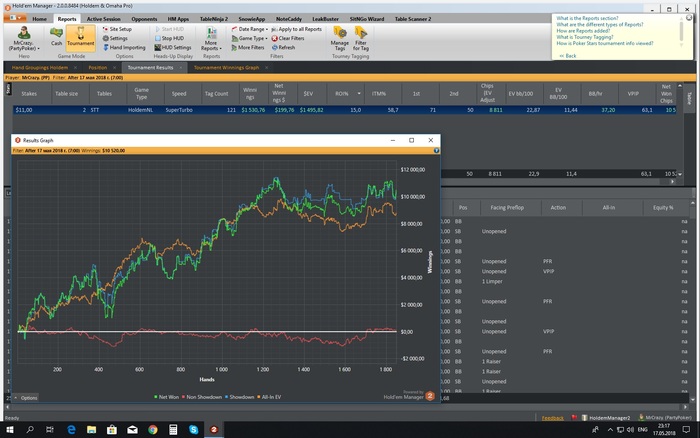Toggle the Showdown legend series
This screenshot has width=700, height=438.
[239, 397]
